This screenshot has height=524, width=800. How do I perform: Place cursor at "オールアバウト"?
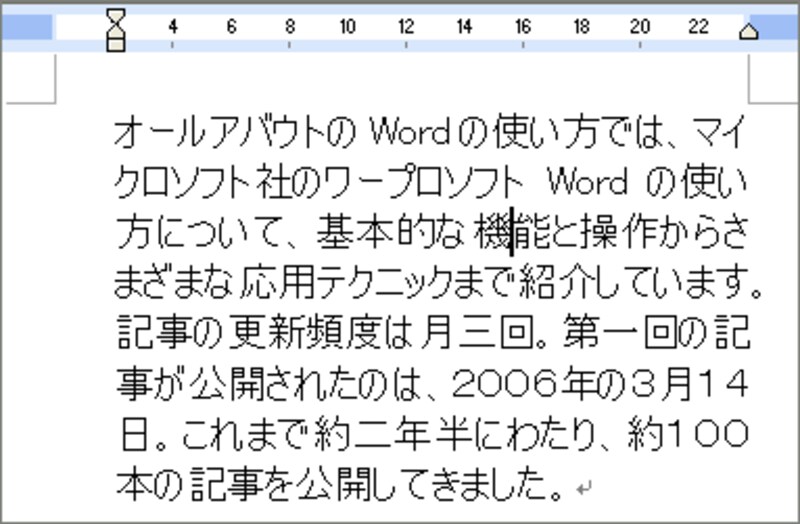coord(219,132)
